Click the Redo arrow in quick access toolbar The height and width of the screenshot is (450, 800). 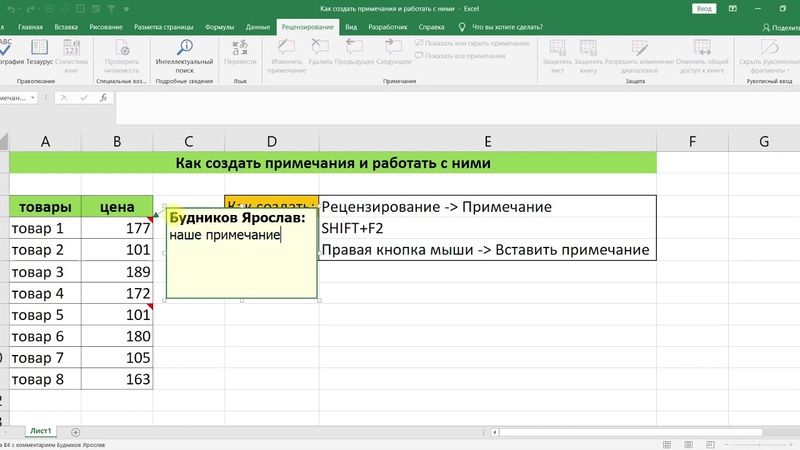(30, 9)
